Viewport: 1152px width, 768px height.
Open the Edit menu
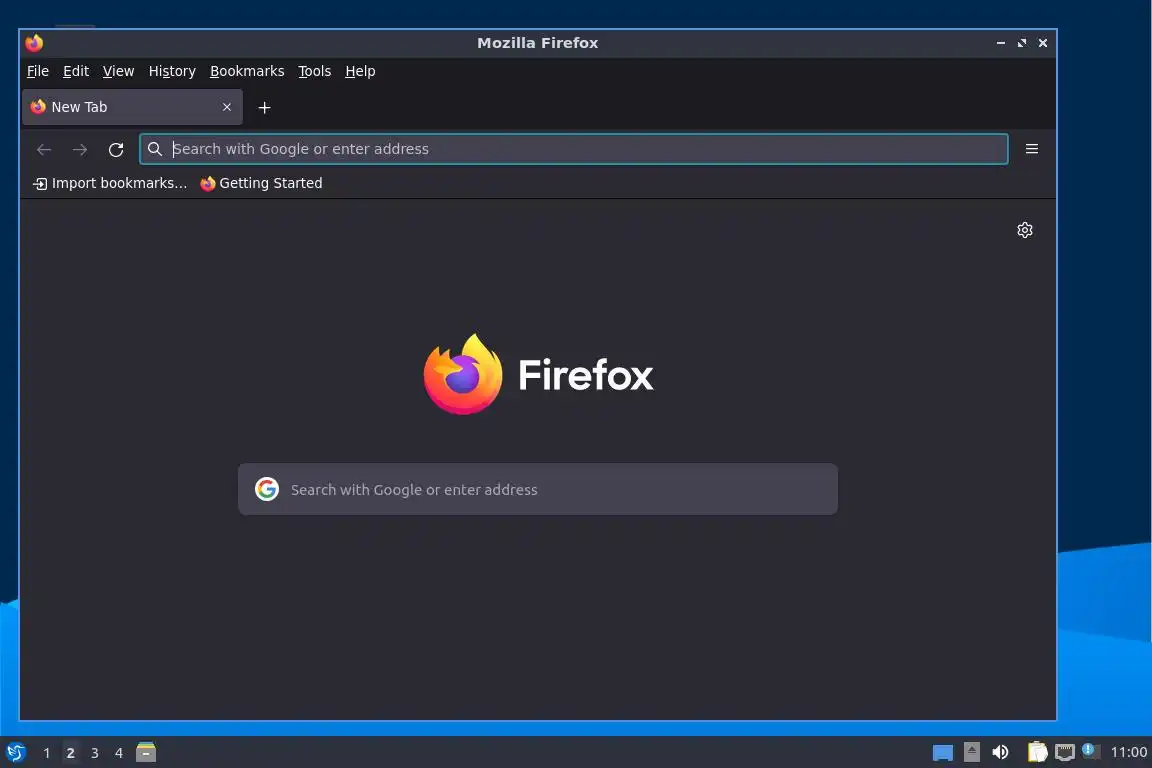click(76, 71)
